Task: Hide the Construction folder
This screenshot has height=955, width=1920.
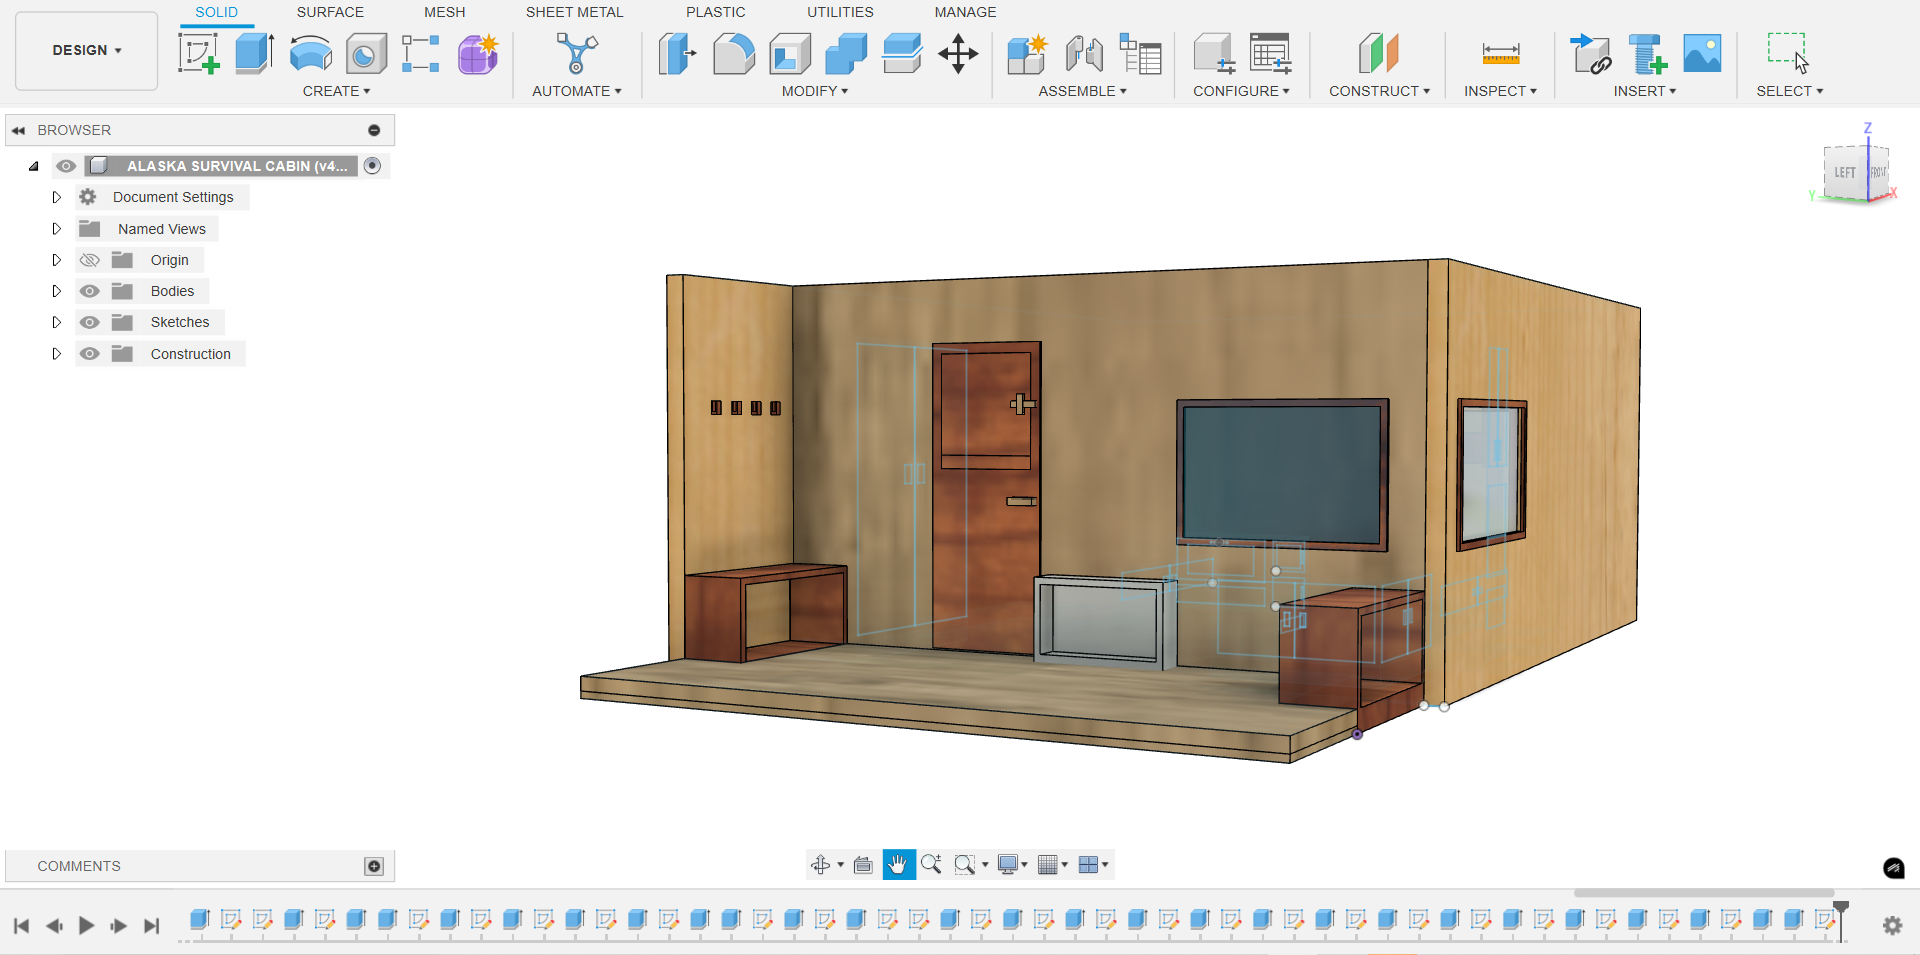Action: 90,354
